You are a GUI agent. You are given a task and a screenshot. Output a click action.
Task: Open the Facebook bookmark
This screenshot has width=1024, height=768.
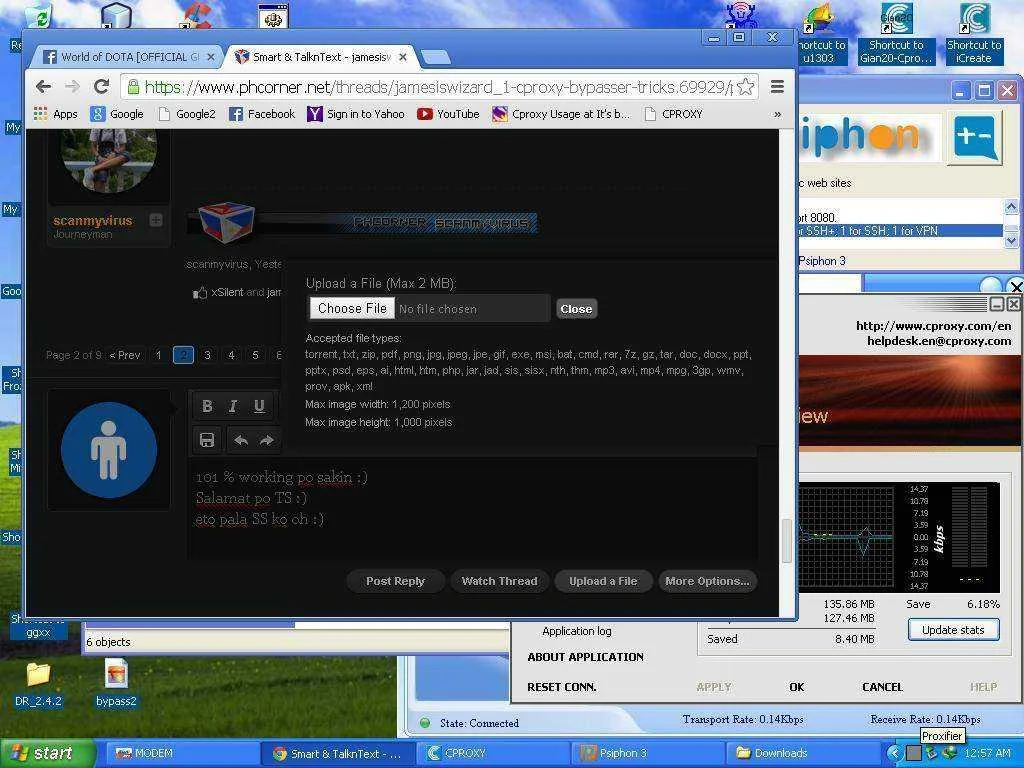[262, 114]
